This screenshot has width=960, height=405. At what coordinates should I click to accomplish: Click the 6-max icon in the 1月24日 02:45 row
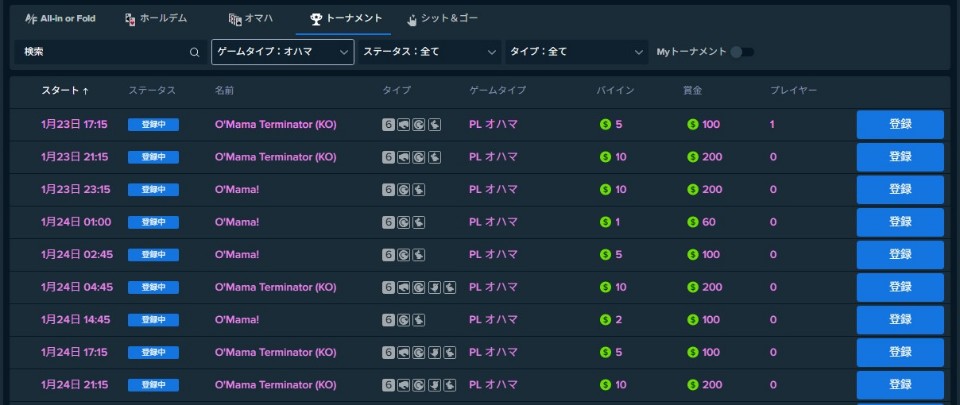[x=388, y=255]
